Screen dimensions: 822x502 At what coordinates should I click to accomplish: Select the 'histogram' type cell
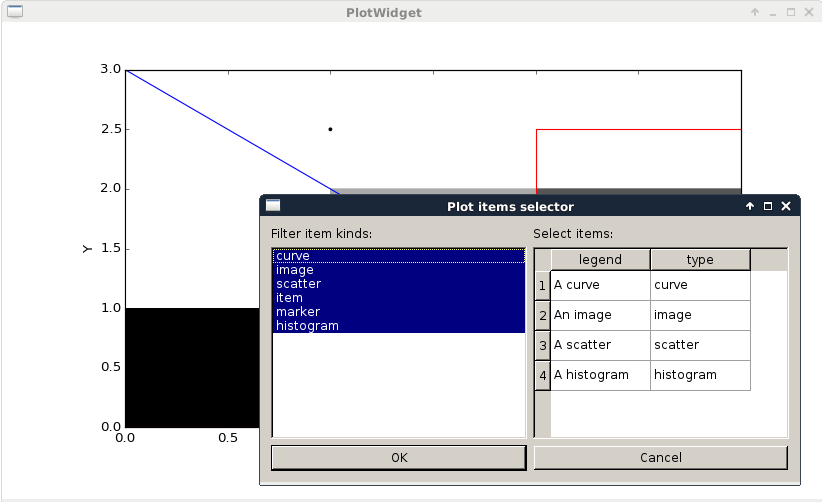coord(700,375)
